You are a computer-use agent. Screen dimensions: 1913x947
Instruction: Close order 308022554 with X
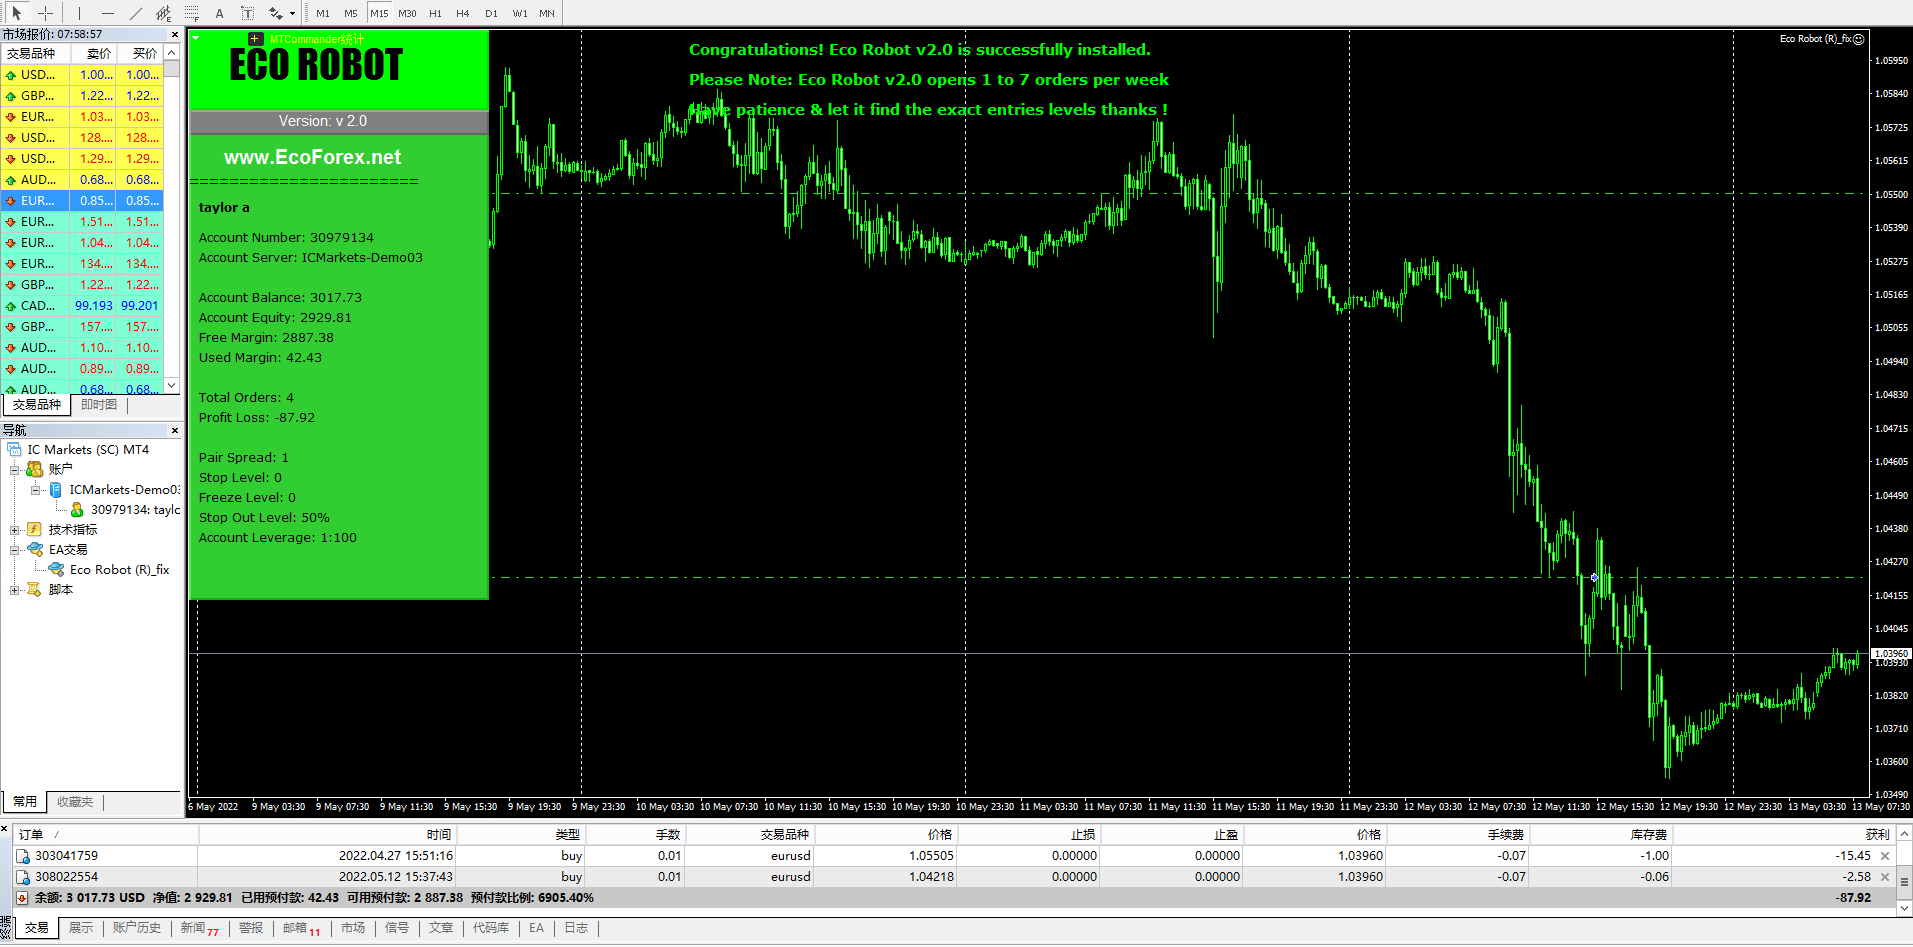[x=1885, y=877]
